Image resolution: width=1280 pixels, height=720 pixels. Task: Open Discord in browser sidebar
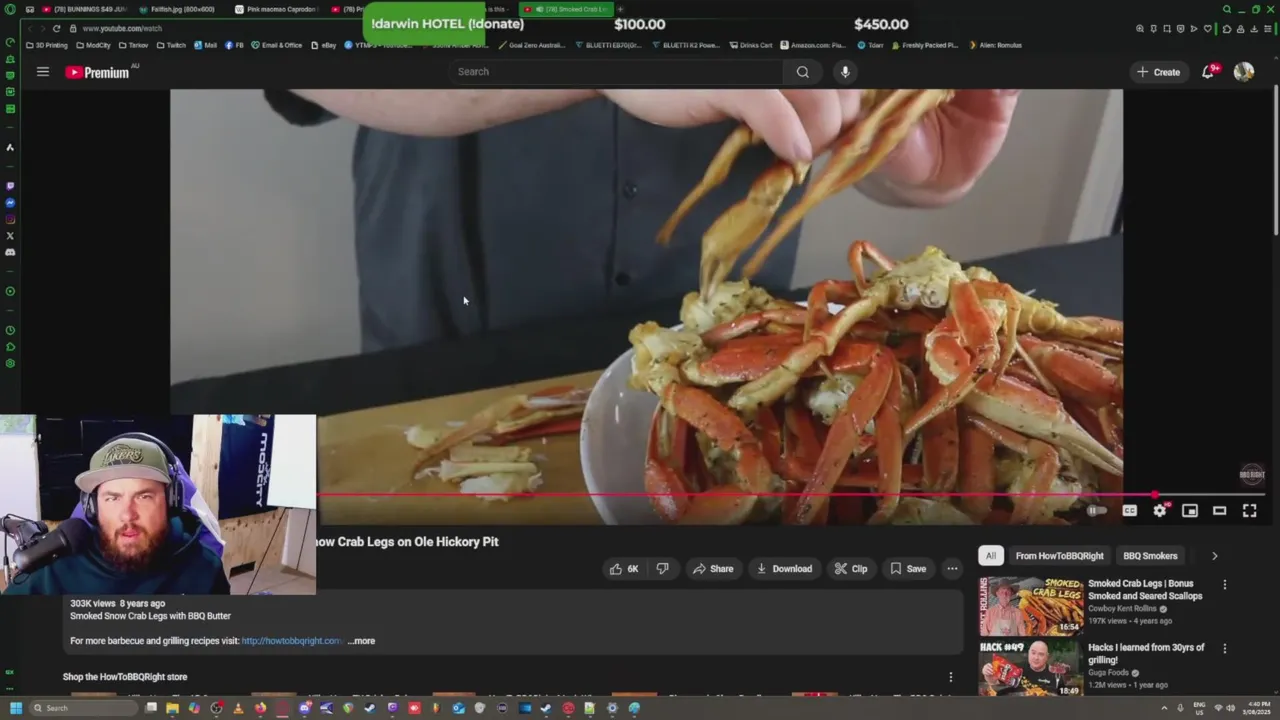10,253
